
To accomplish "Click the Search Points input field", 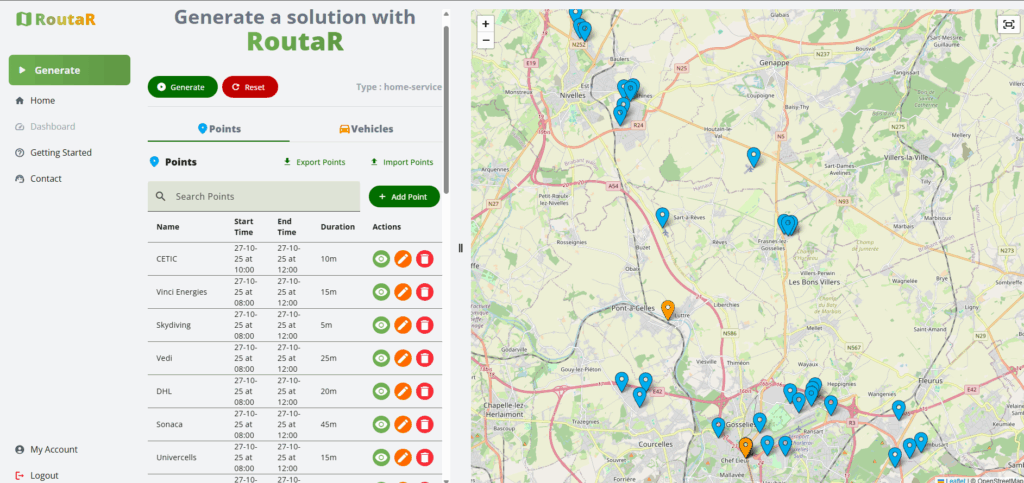I will point(260,197).
